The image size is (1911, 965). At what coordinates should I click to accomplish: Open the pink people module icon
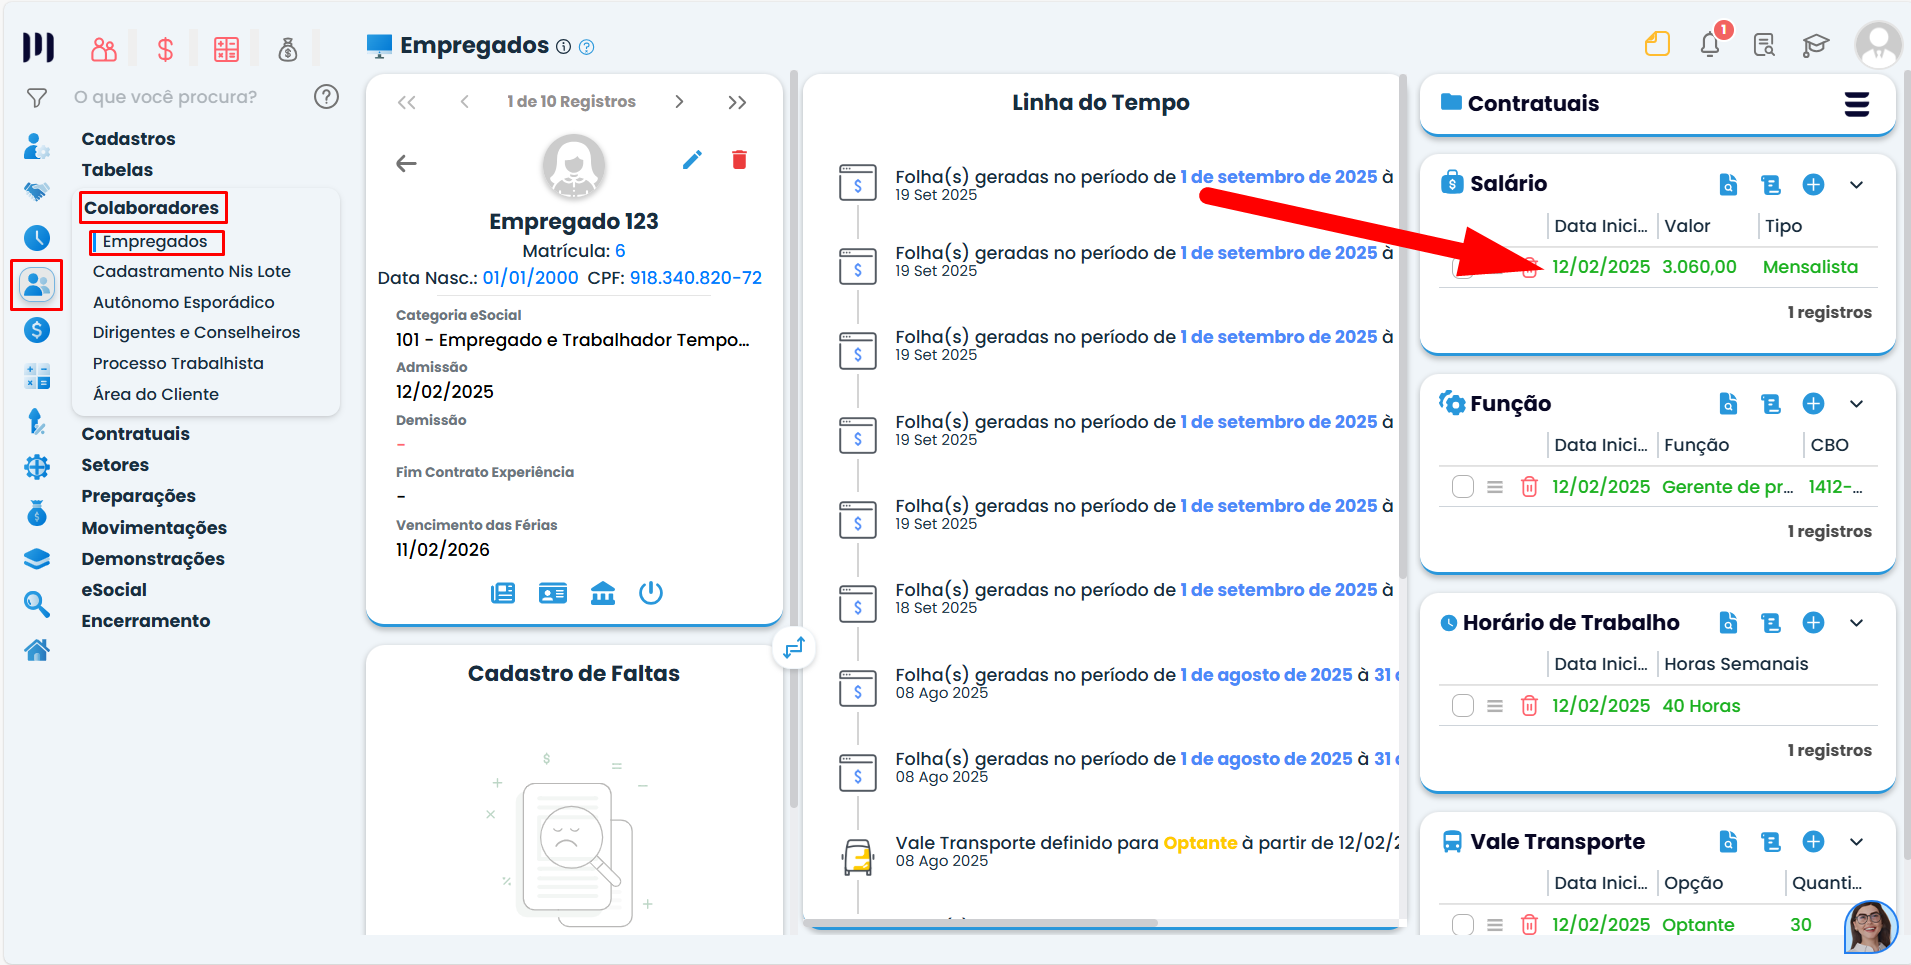(x=104, y=49)
